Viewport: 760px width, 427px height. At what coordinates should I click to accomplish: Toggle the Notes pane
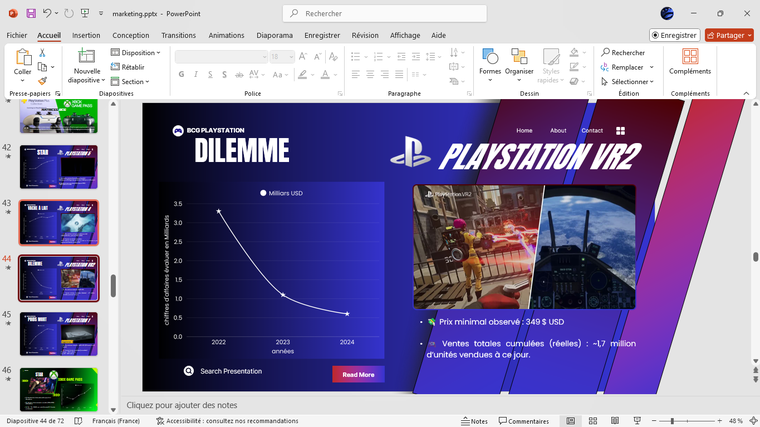tap(473, 421)
